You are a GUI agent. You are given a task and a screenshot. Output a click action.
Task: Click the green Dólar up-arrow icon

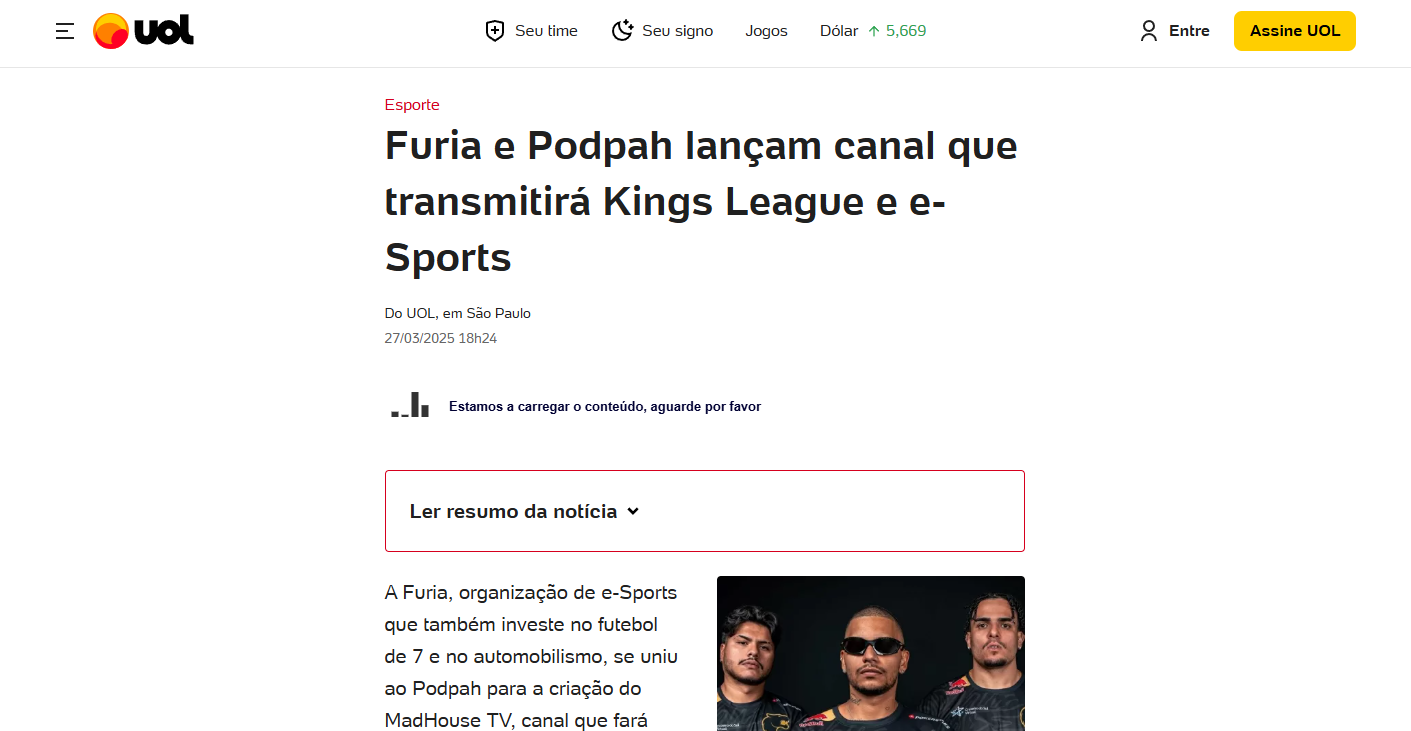point(874,31)
